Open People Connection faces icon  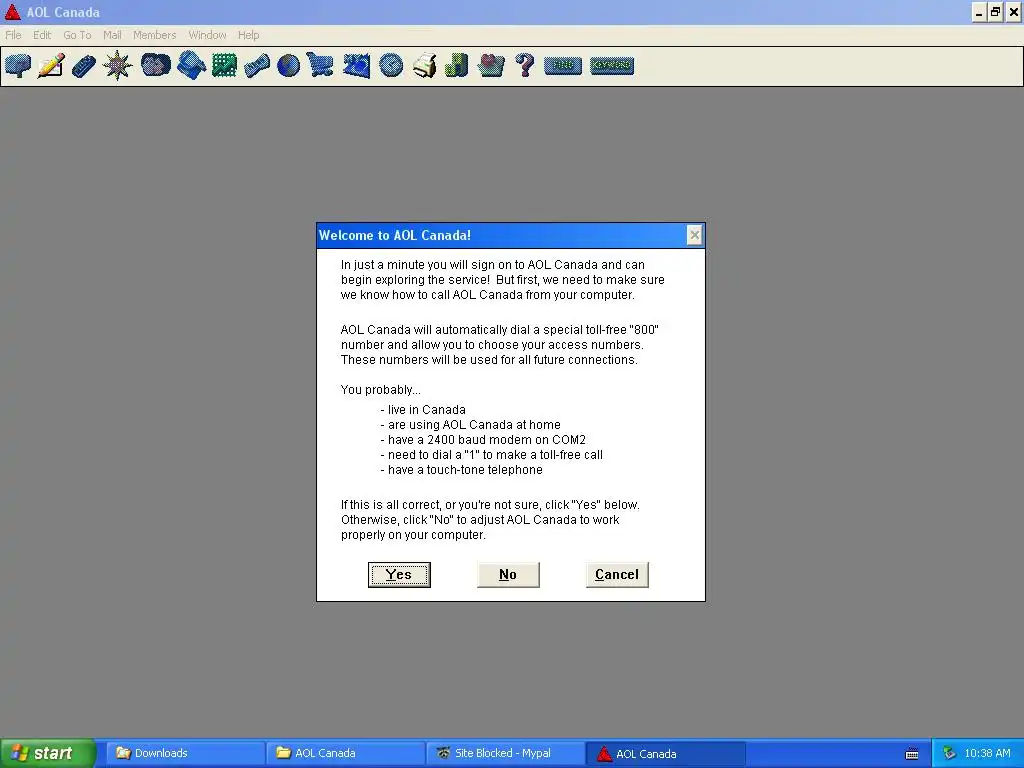155,65
